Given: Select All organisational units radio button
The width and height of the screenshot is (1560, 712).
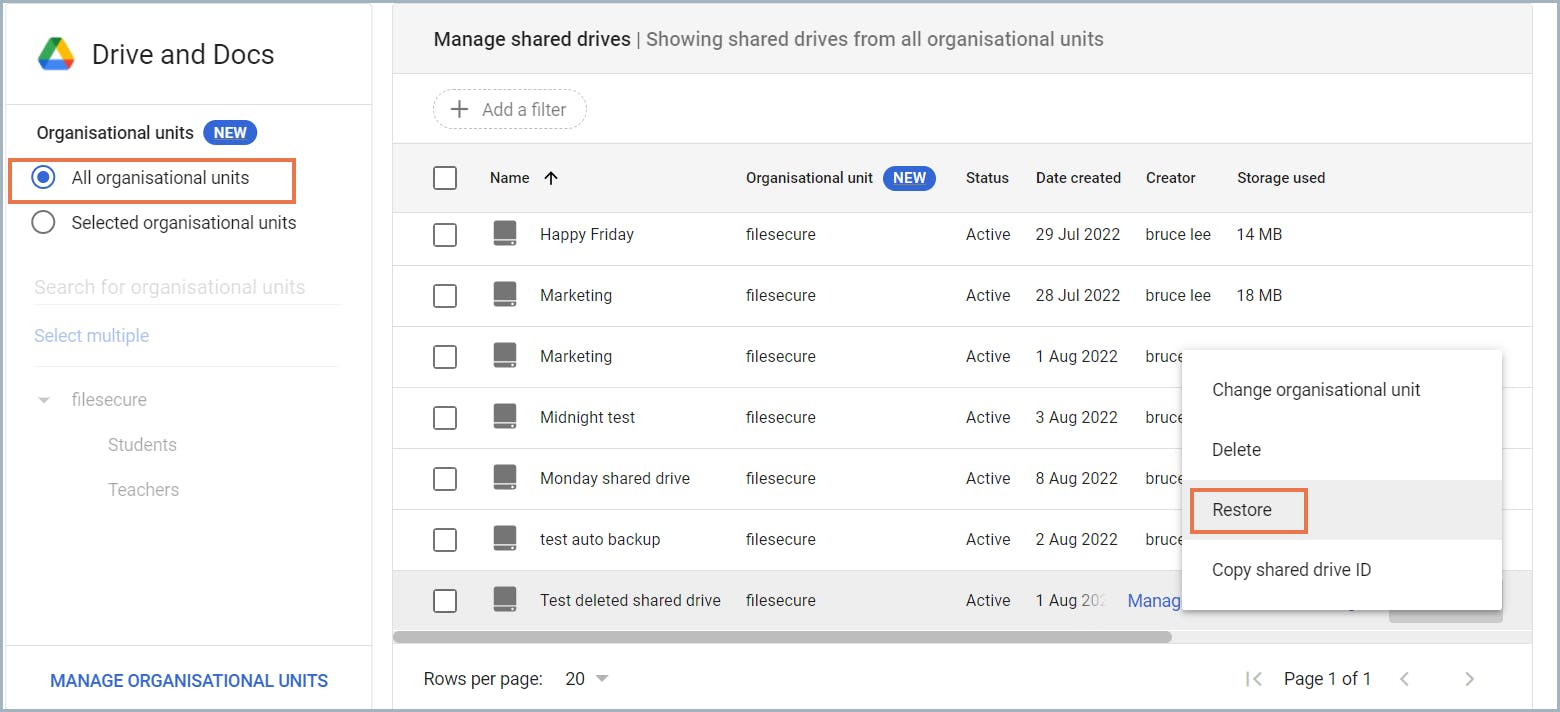Looking at the screenshot, I should 43,178.
